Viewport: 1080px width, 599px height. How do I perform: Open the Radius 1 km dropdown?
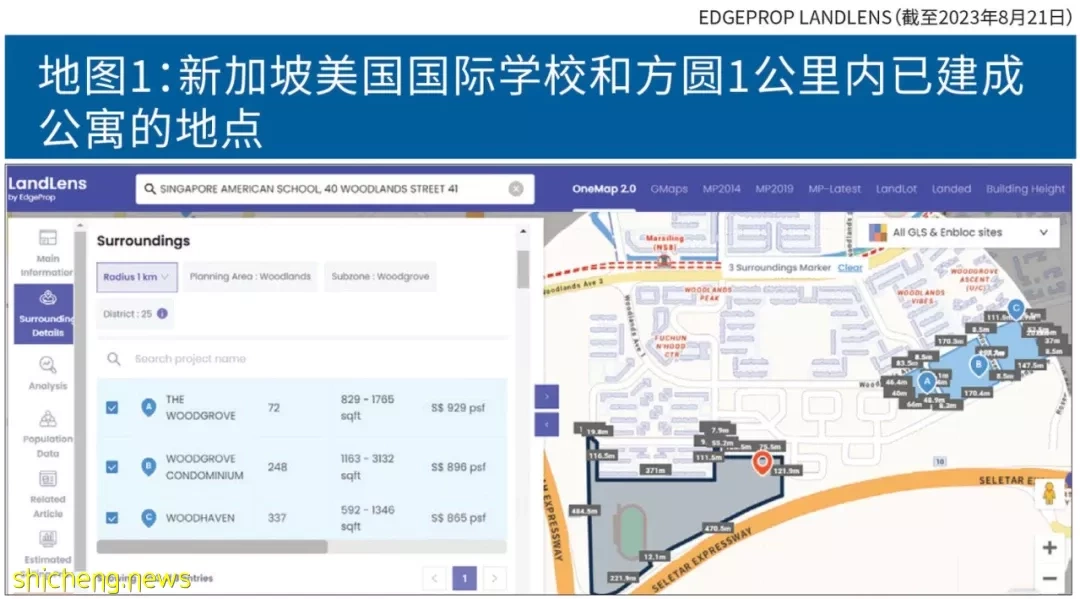click(136, 277)
